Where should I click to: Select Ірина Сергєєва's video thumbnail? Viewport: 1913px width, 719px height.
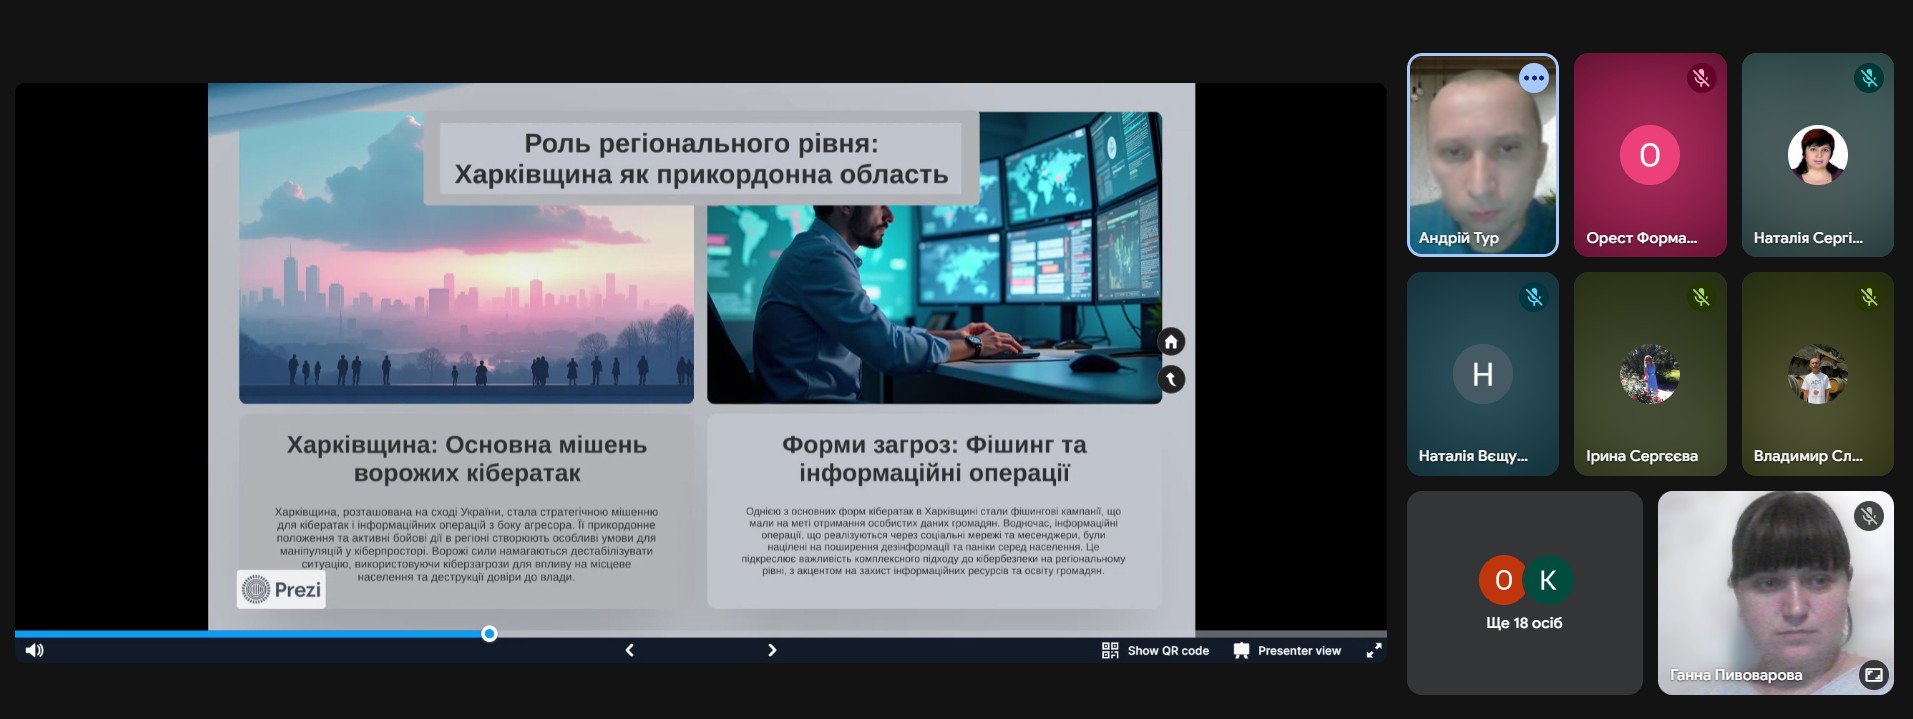1649,374
